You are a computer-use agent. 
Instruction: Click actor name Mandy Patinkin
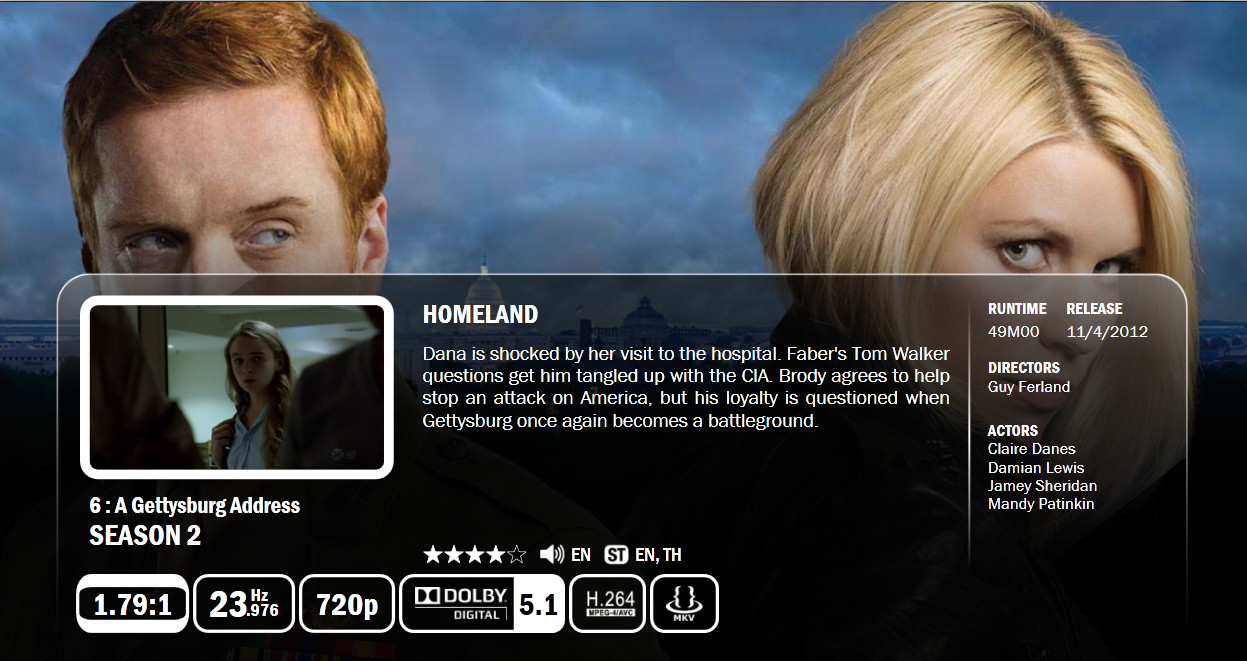1041,505
